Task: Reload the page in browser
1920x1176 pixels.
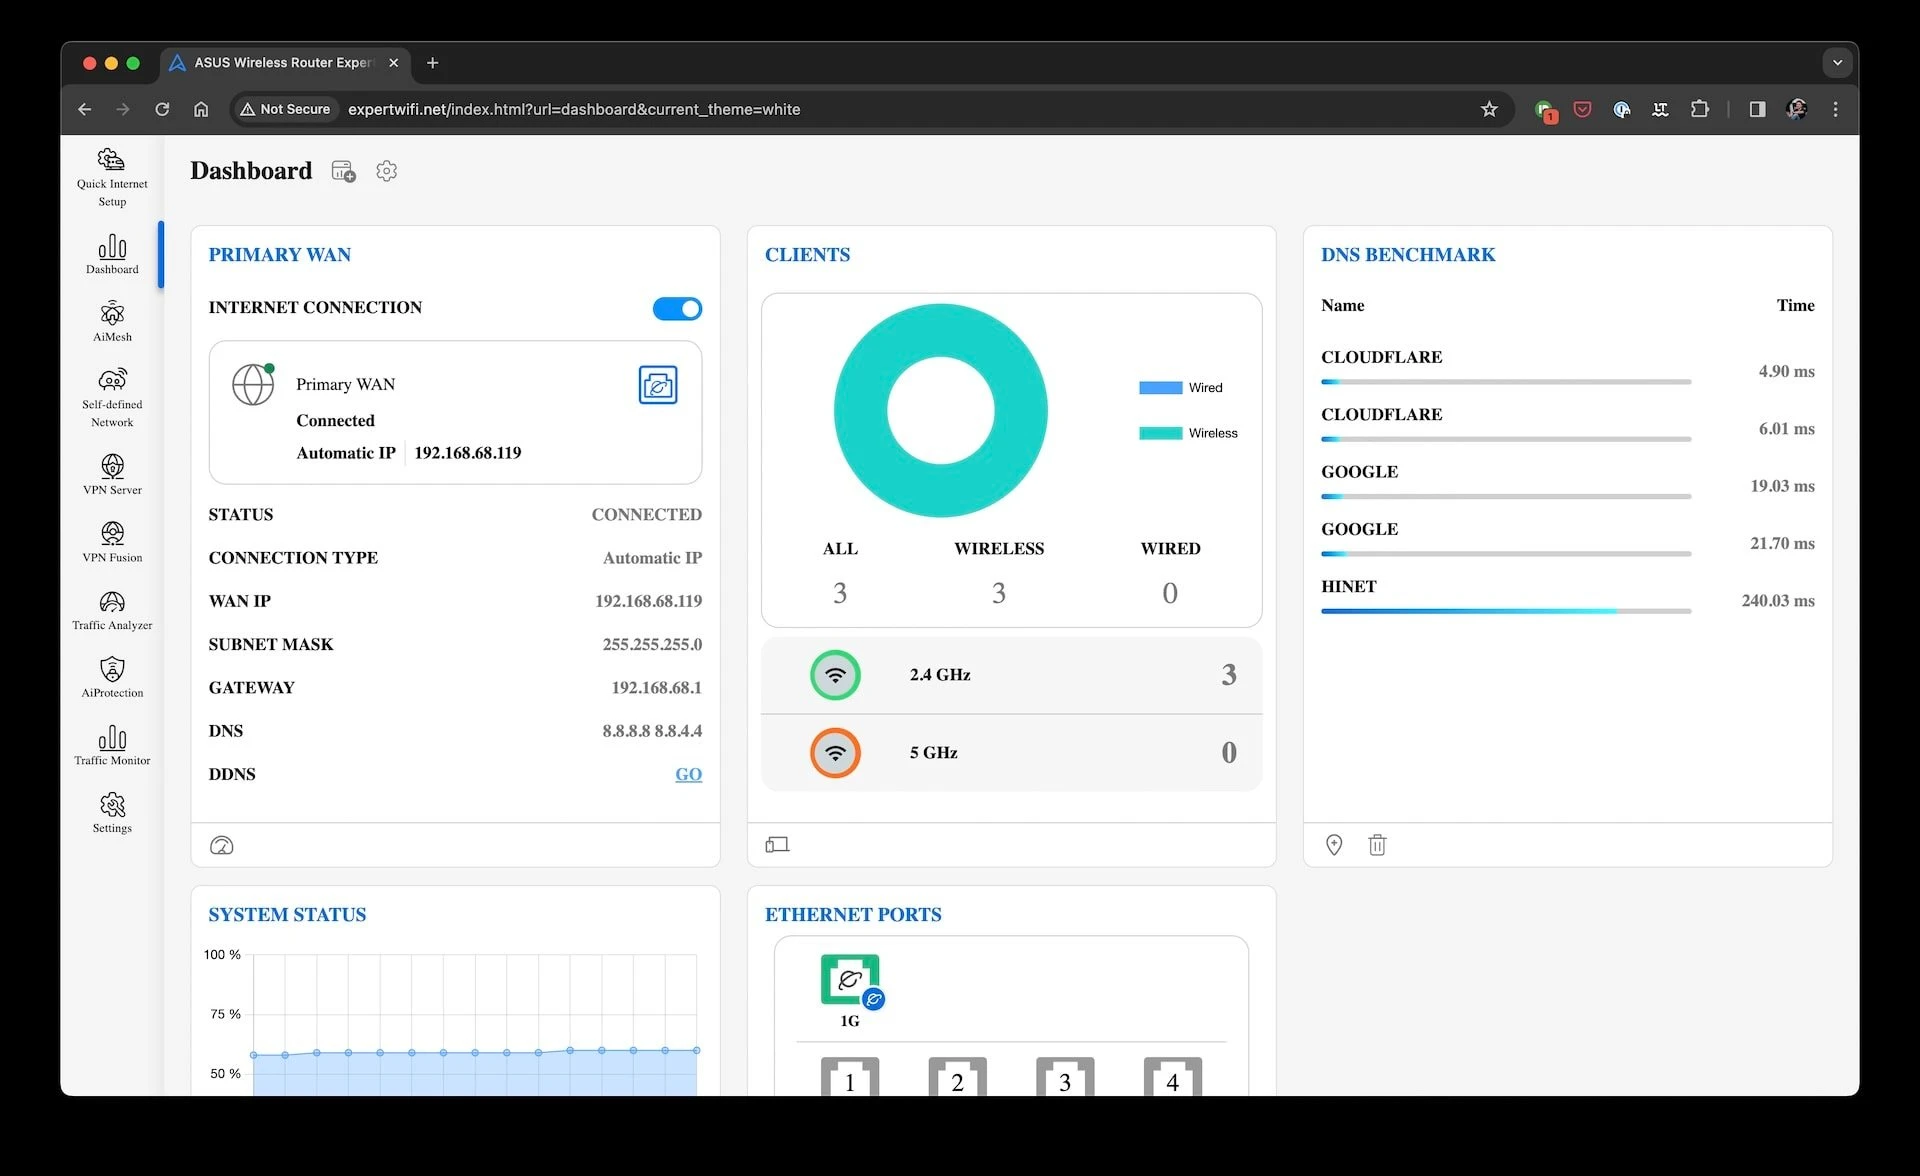Action: [x=162, y=109]
